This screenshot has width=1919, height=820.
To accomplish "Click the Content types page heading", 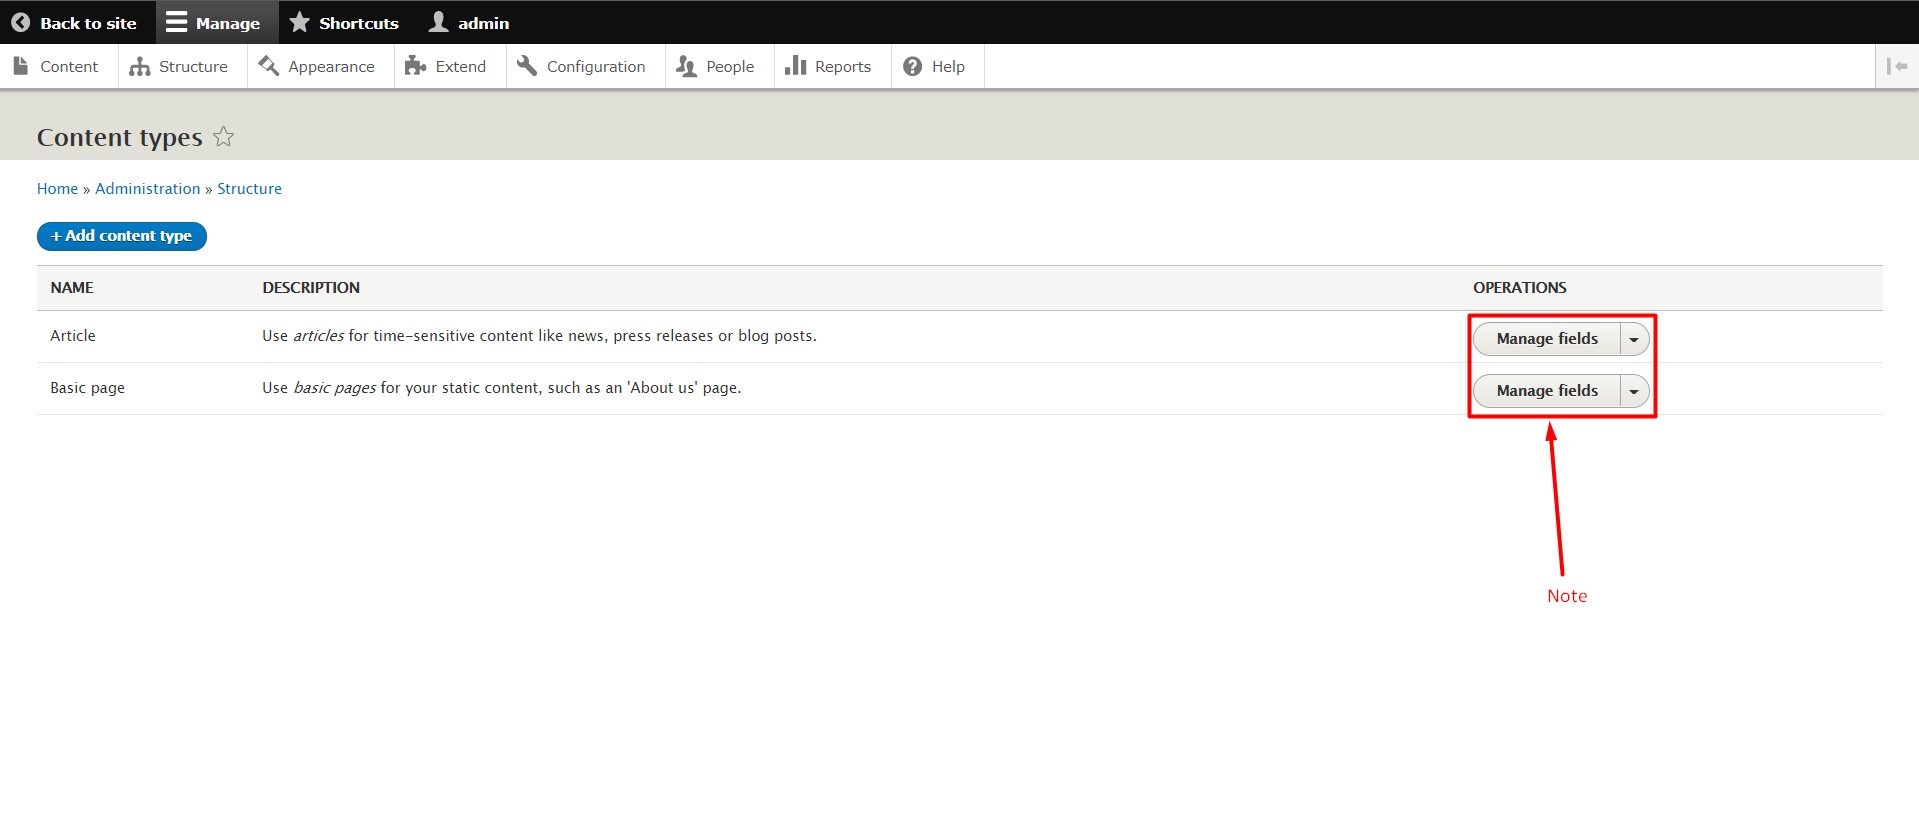I will click(120, 137).
